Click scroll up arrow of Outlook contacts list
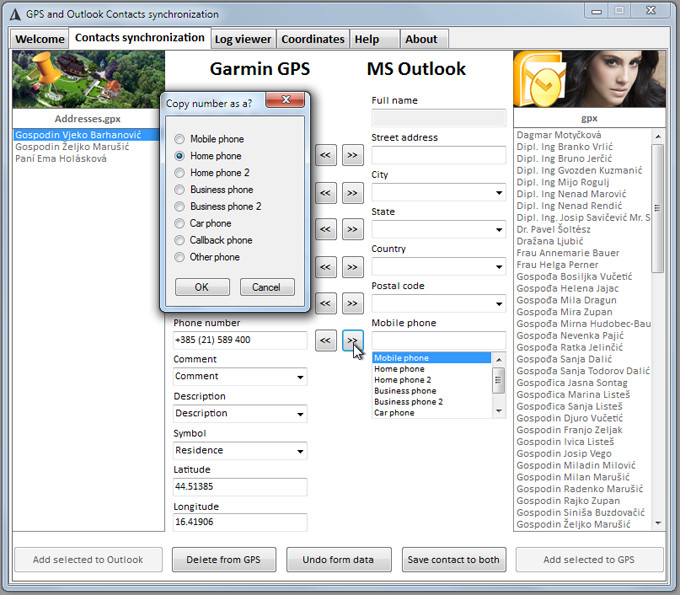 pyautogui.click(x=658, y=136)
